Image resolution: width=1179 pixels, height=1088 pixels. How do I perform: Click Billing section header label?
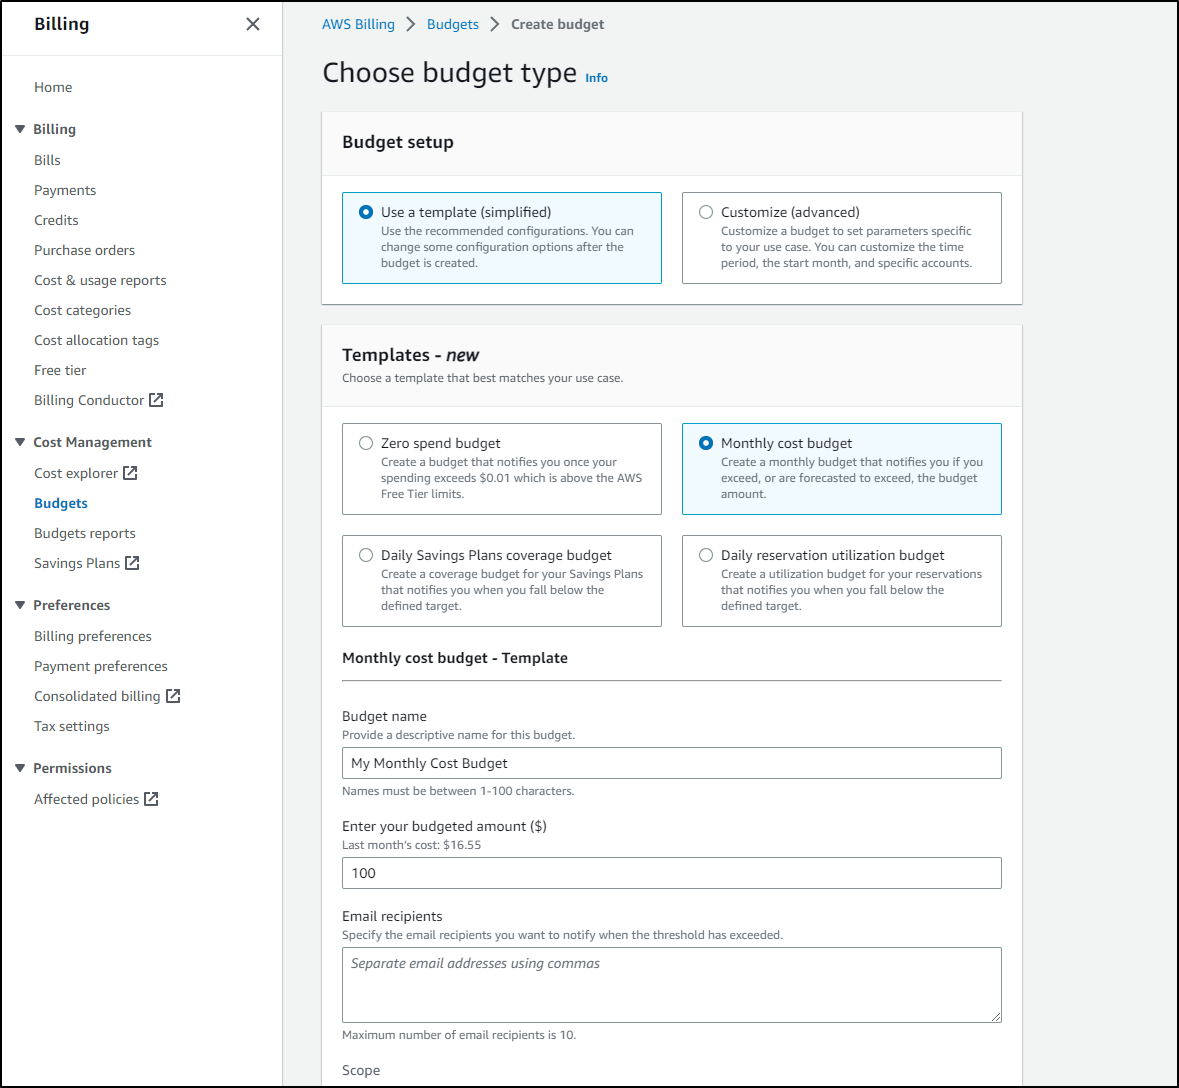click(x=54, y=129)
